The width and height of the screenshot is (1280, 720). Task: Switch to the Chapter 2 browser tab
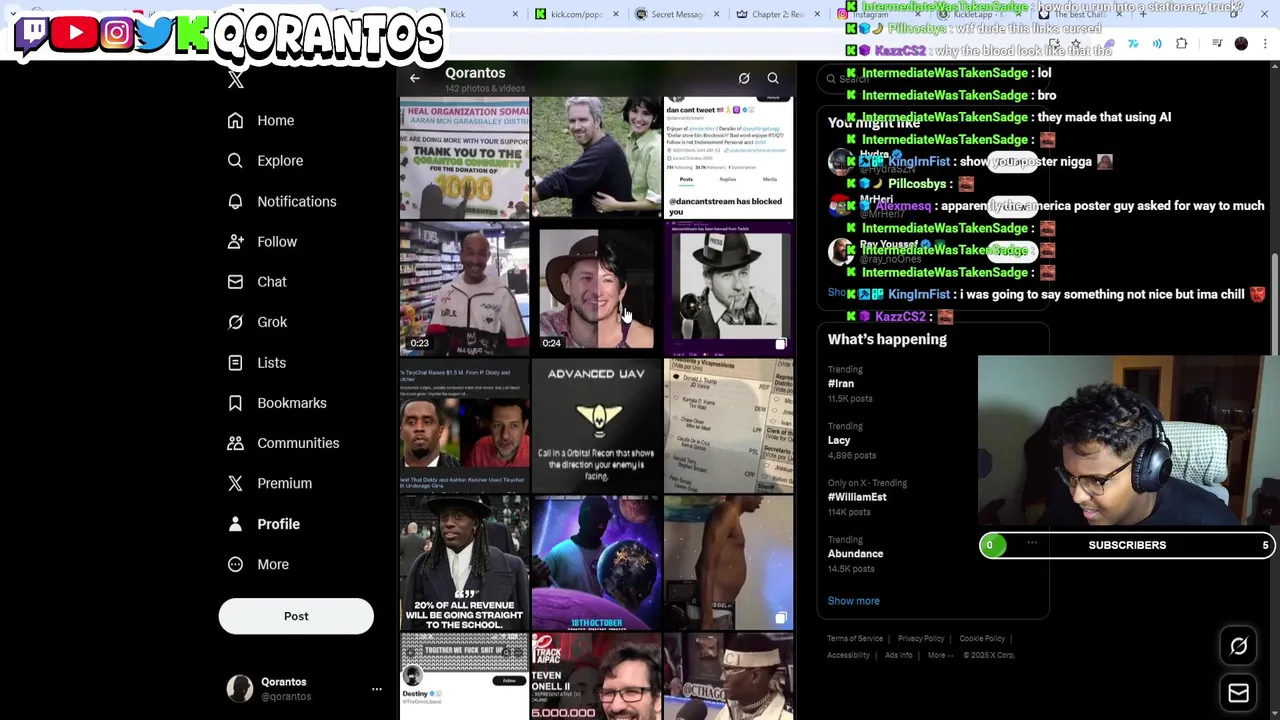tap(778, 14)
